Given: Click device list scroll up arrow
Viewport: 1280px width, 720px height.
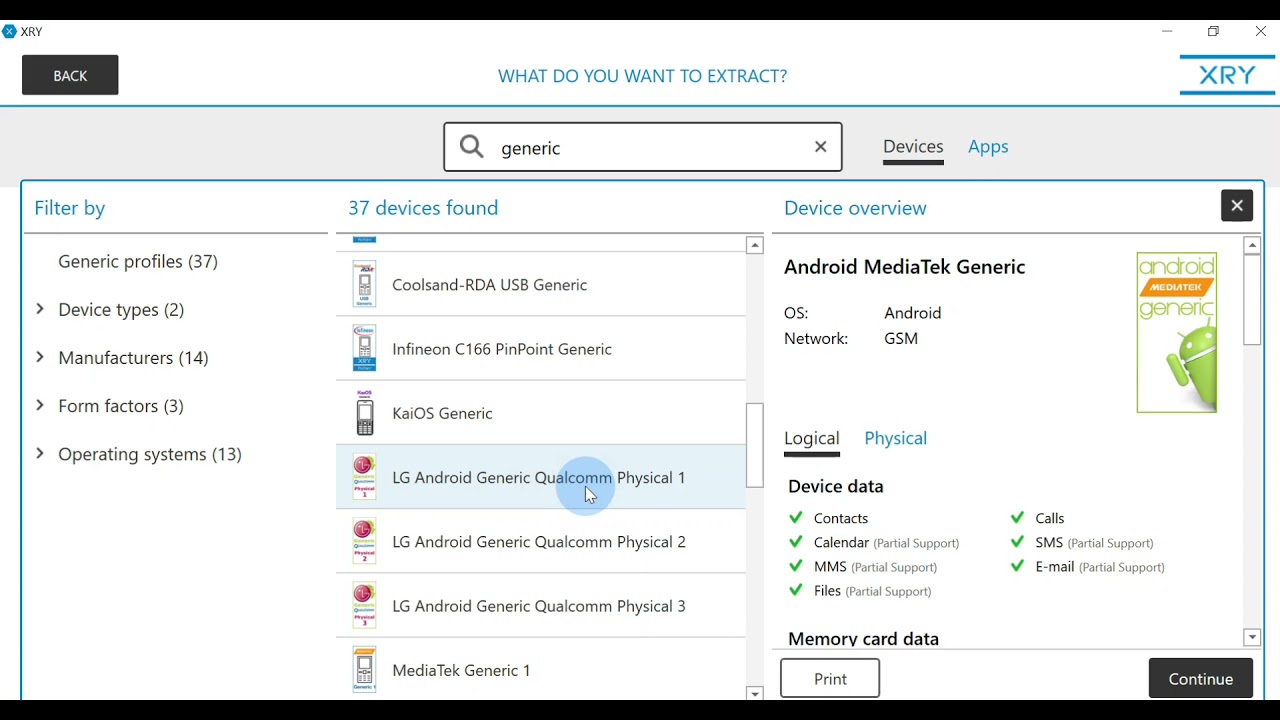Looking at the screenshot, I should tap(755, 246).
